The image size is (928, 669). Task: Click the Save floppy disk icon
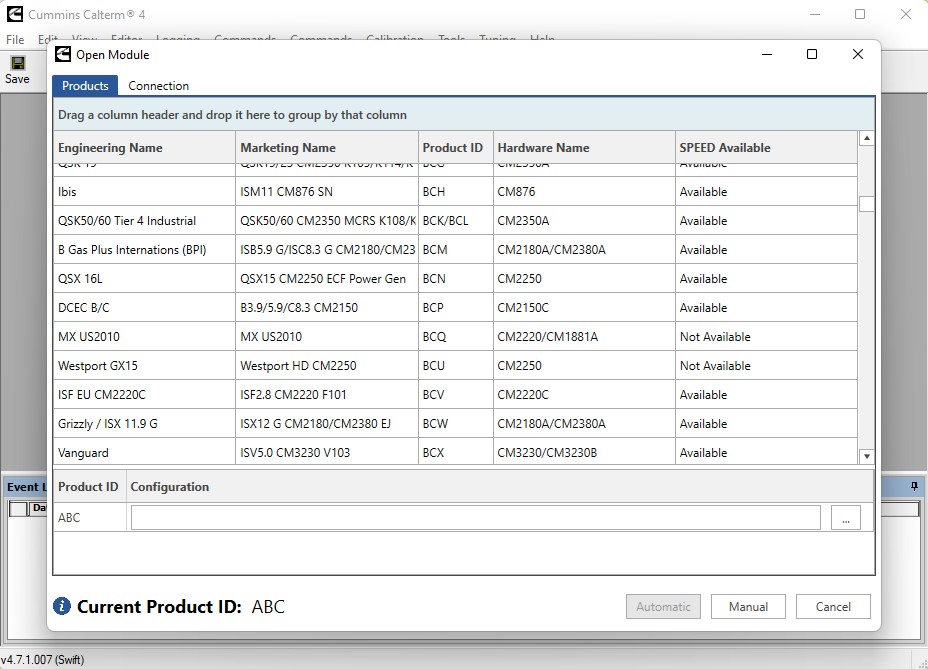click(18, 63)
